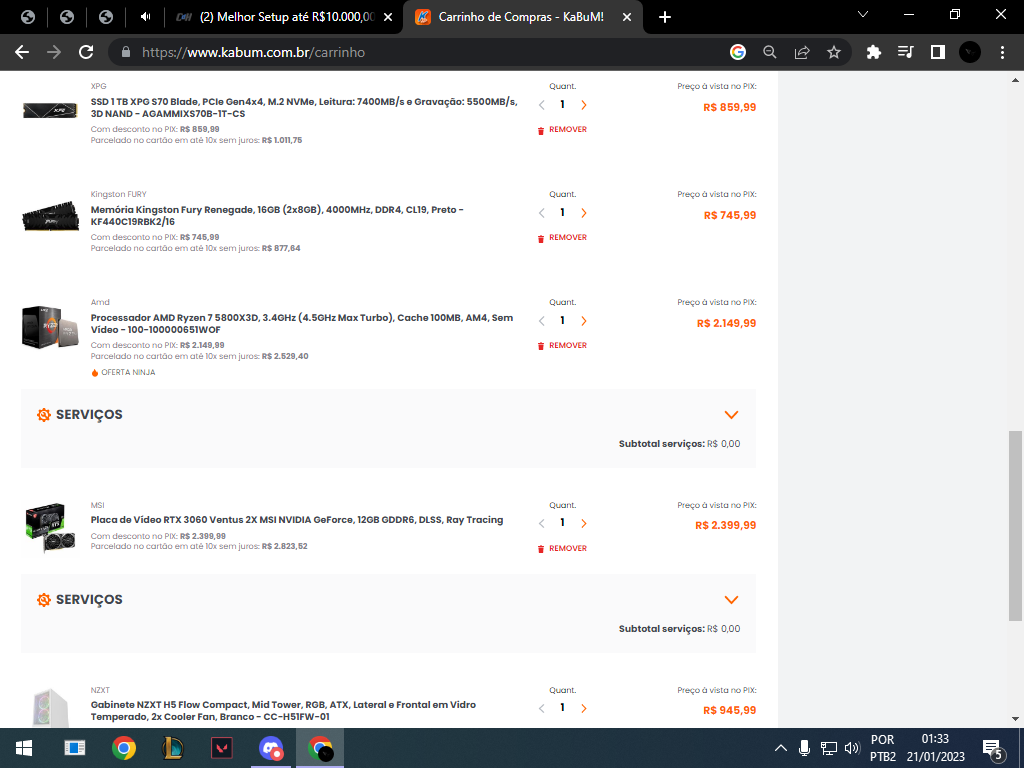Screen dimensions: 1024x768
Task: Click the OFERTA NINJA label
Action: pos(123,372)
